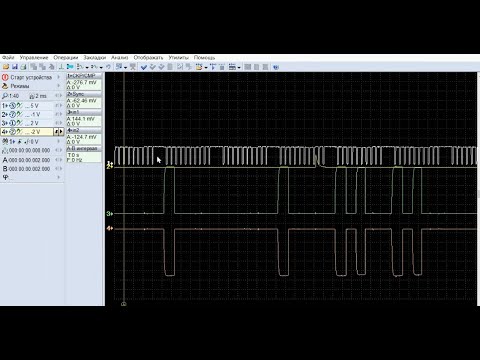480x360 pixels.
Task: Open the Файл menu
Action: pyautogui.click(x=8, y=58)
